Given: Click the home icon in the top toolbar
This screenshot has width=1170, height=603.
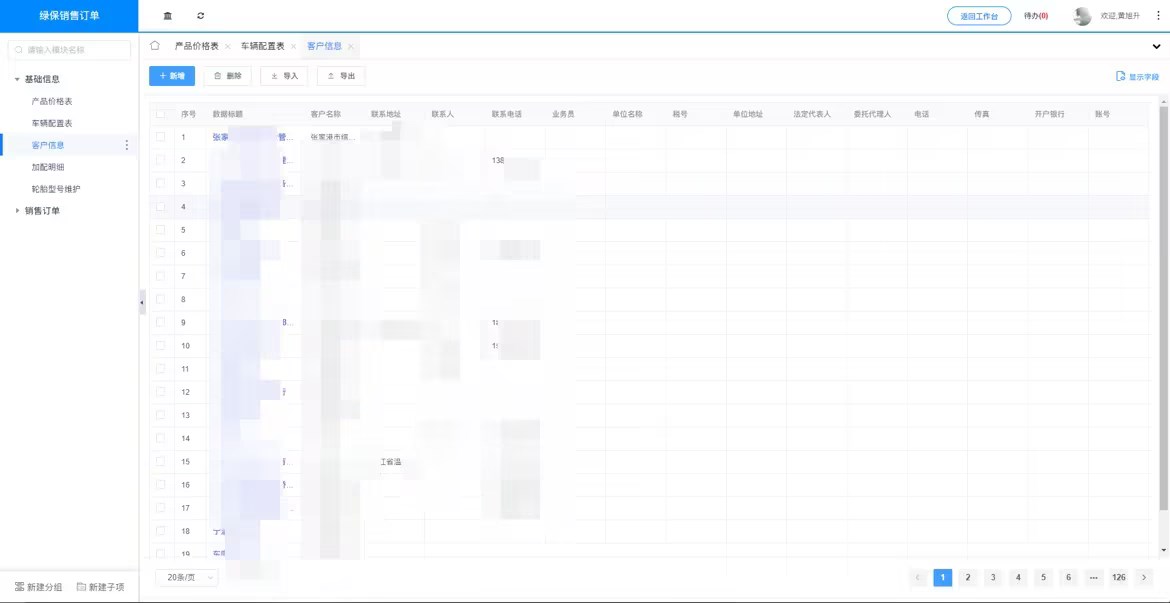Looking at the screenshot, I should [x=167, y=15].
